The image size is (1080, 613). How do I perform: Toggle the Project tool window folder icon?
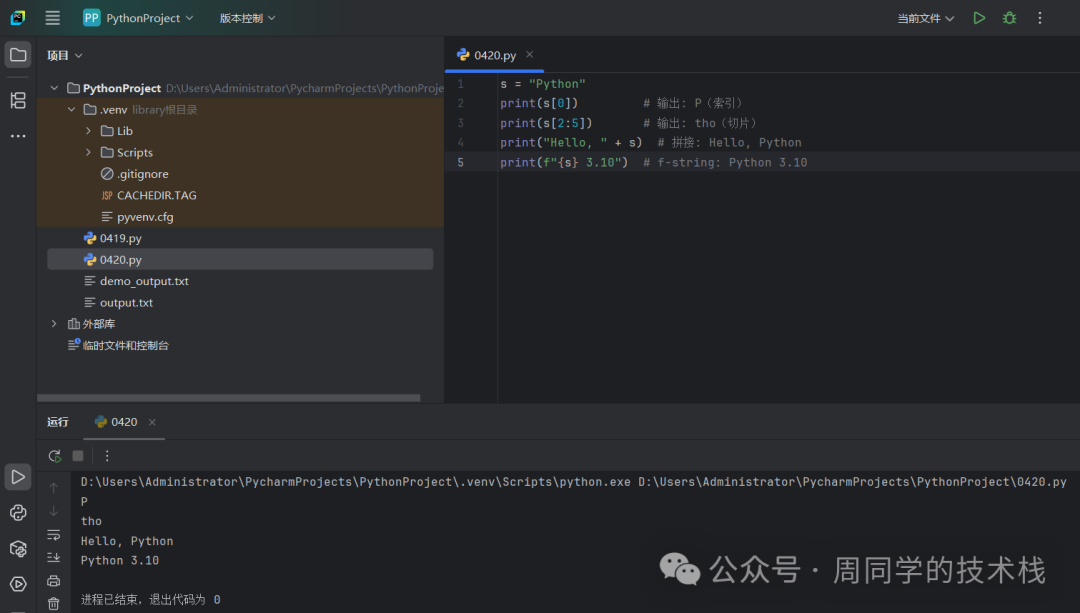18,55
